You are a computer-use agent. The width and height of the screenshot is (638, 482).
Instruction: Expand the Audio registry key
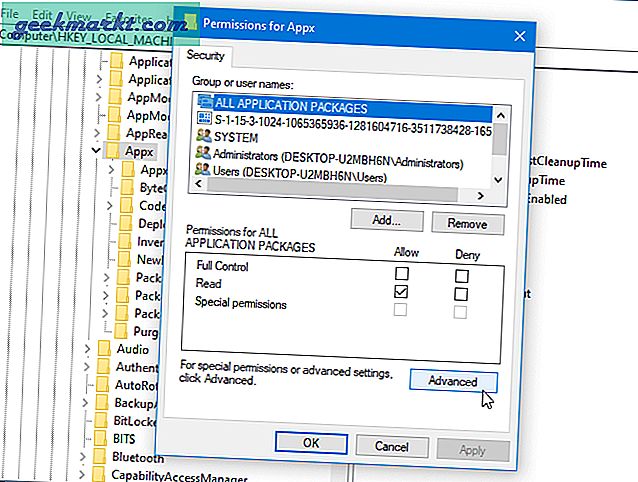[x=87, y=349]
